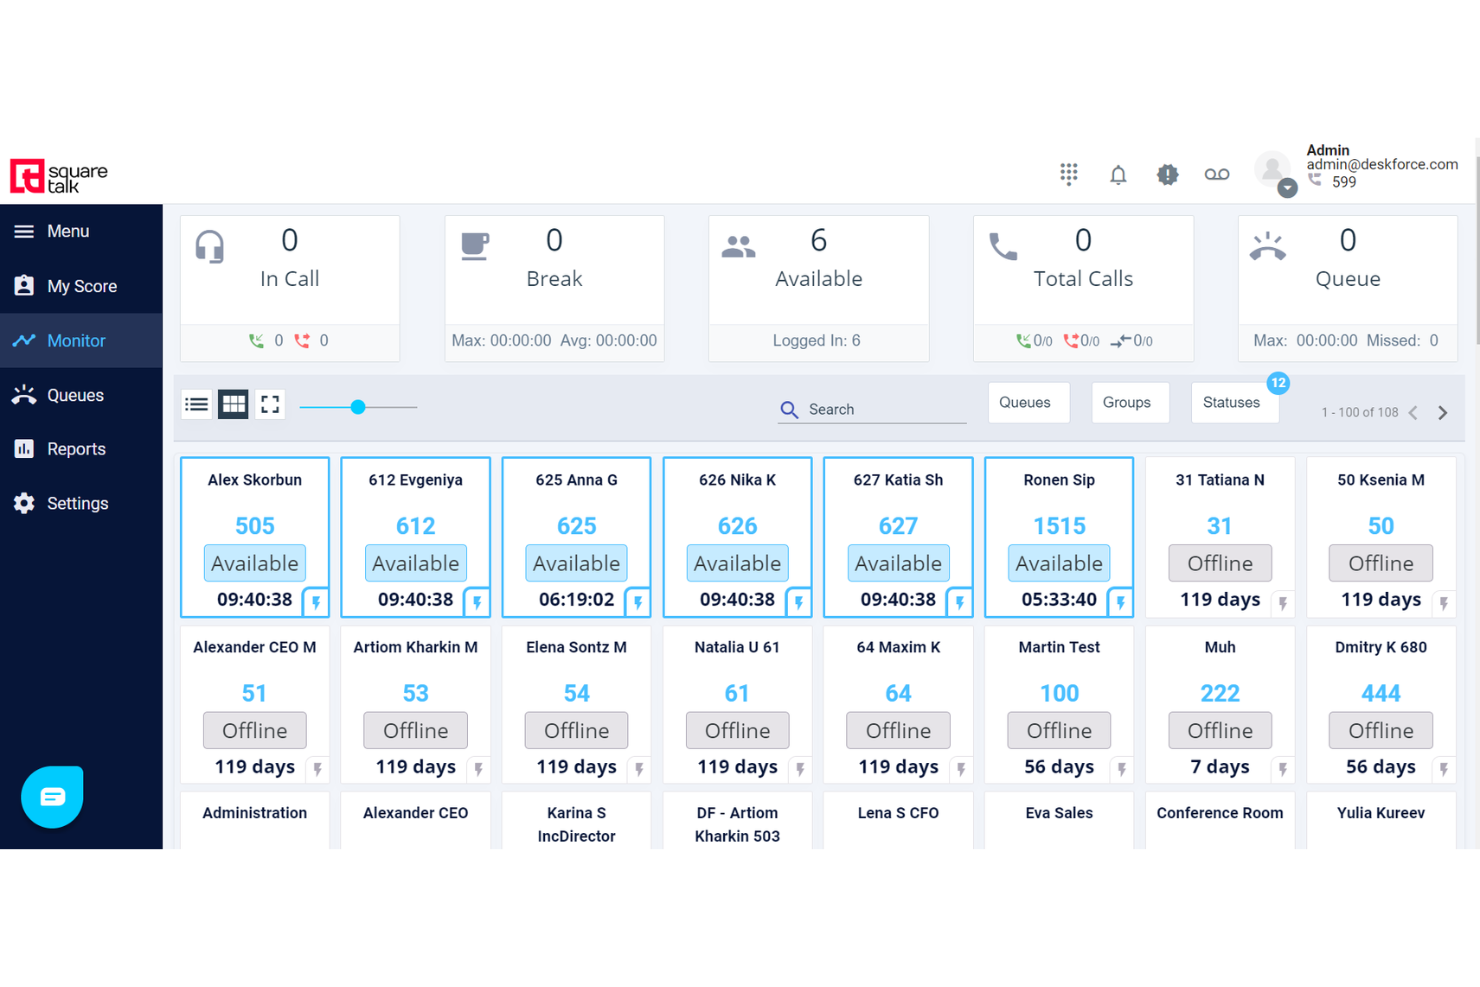Click Alex Skorbun Available status

(x=255, y=563)
